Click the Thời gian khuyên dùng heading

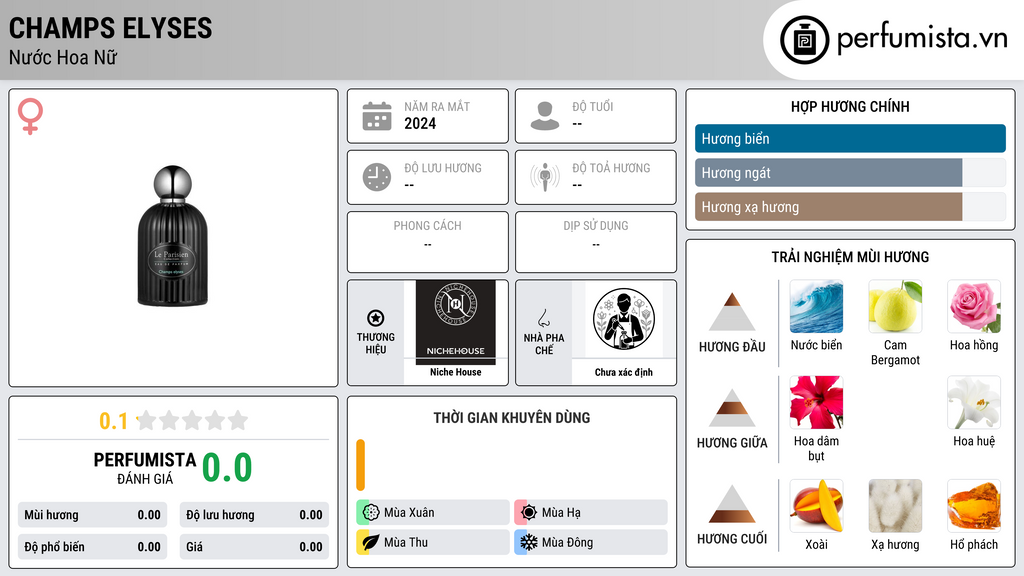511,417
